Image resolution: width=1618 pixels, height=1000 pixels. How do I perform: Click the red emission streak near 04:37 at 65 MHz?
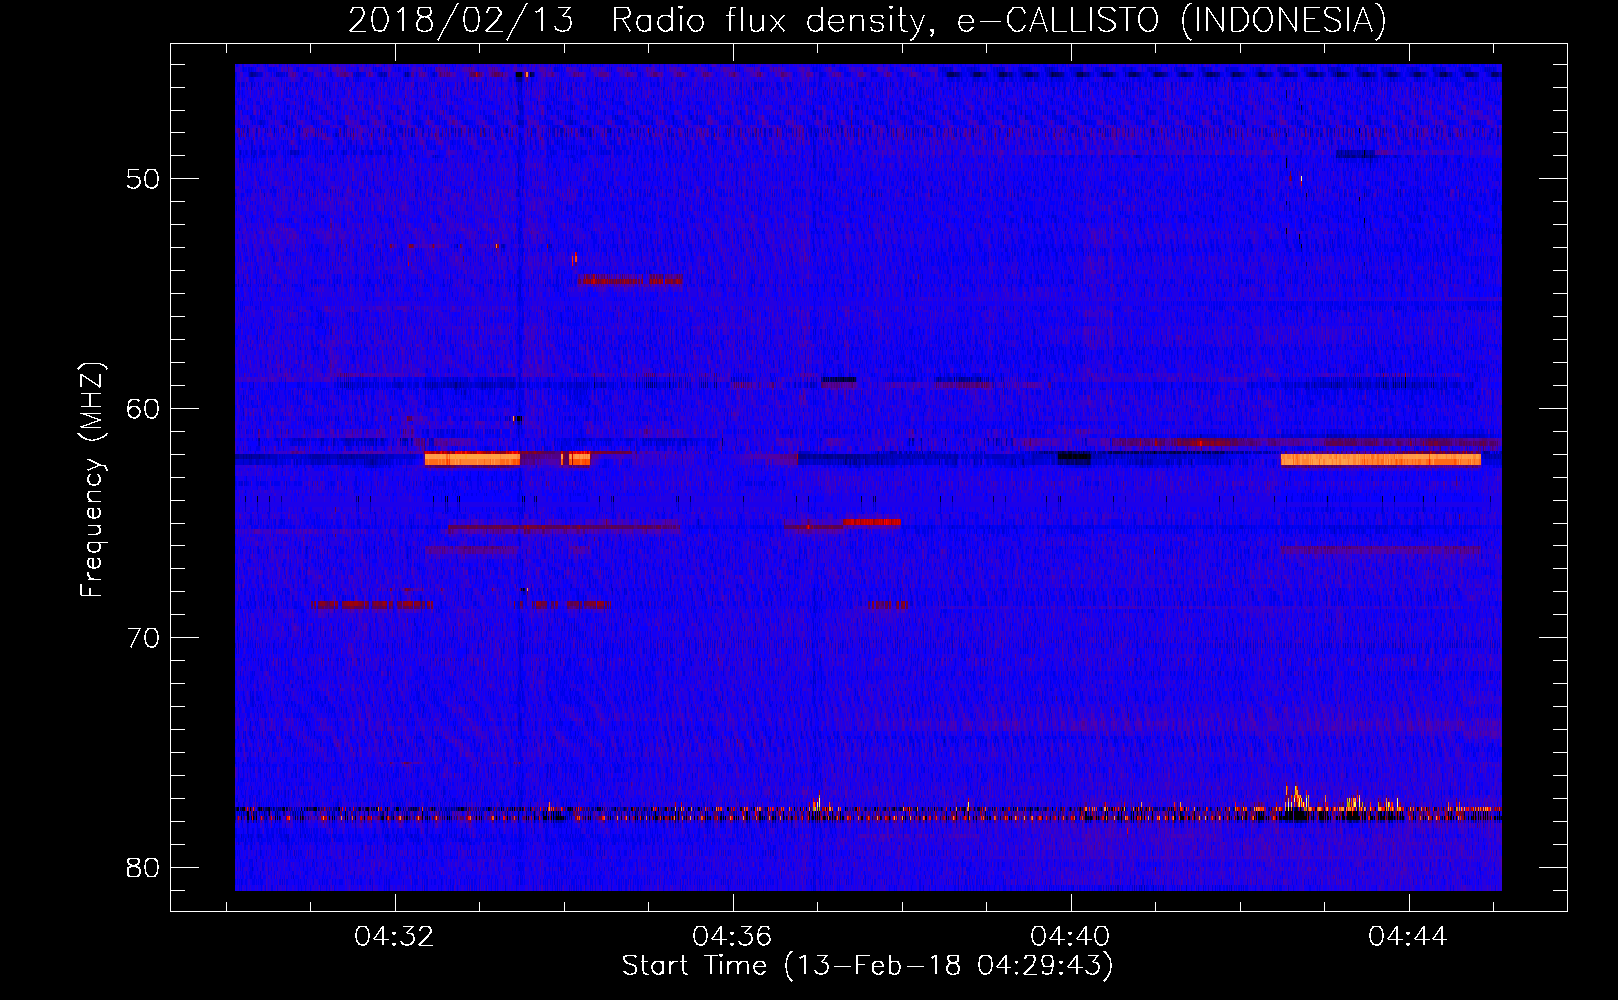coord(872,522)
